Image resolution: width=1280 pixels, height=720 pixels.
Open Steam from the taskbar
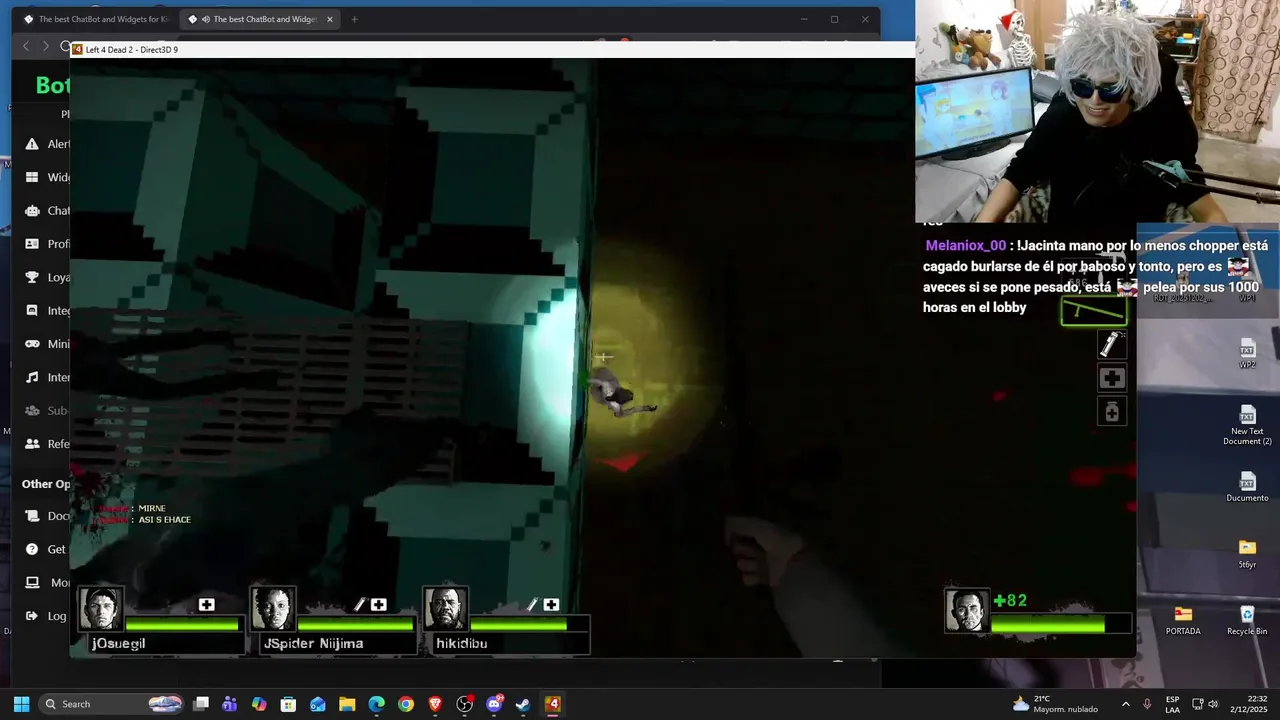[523, 704]
